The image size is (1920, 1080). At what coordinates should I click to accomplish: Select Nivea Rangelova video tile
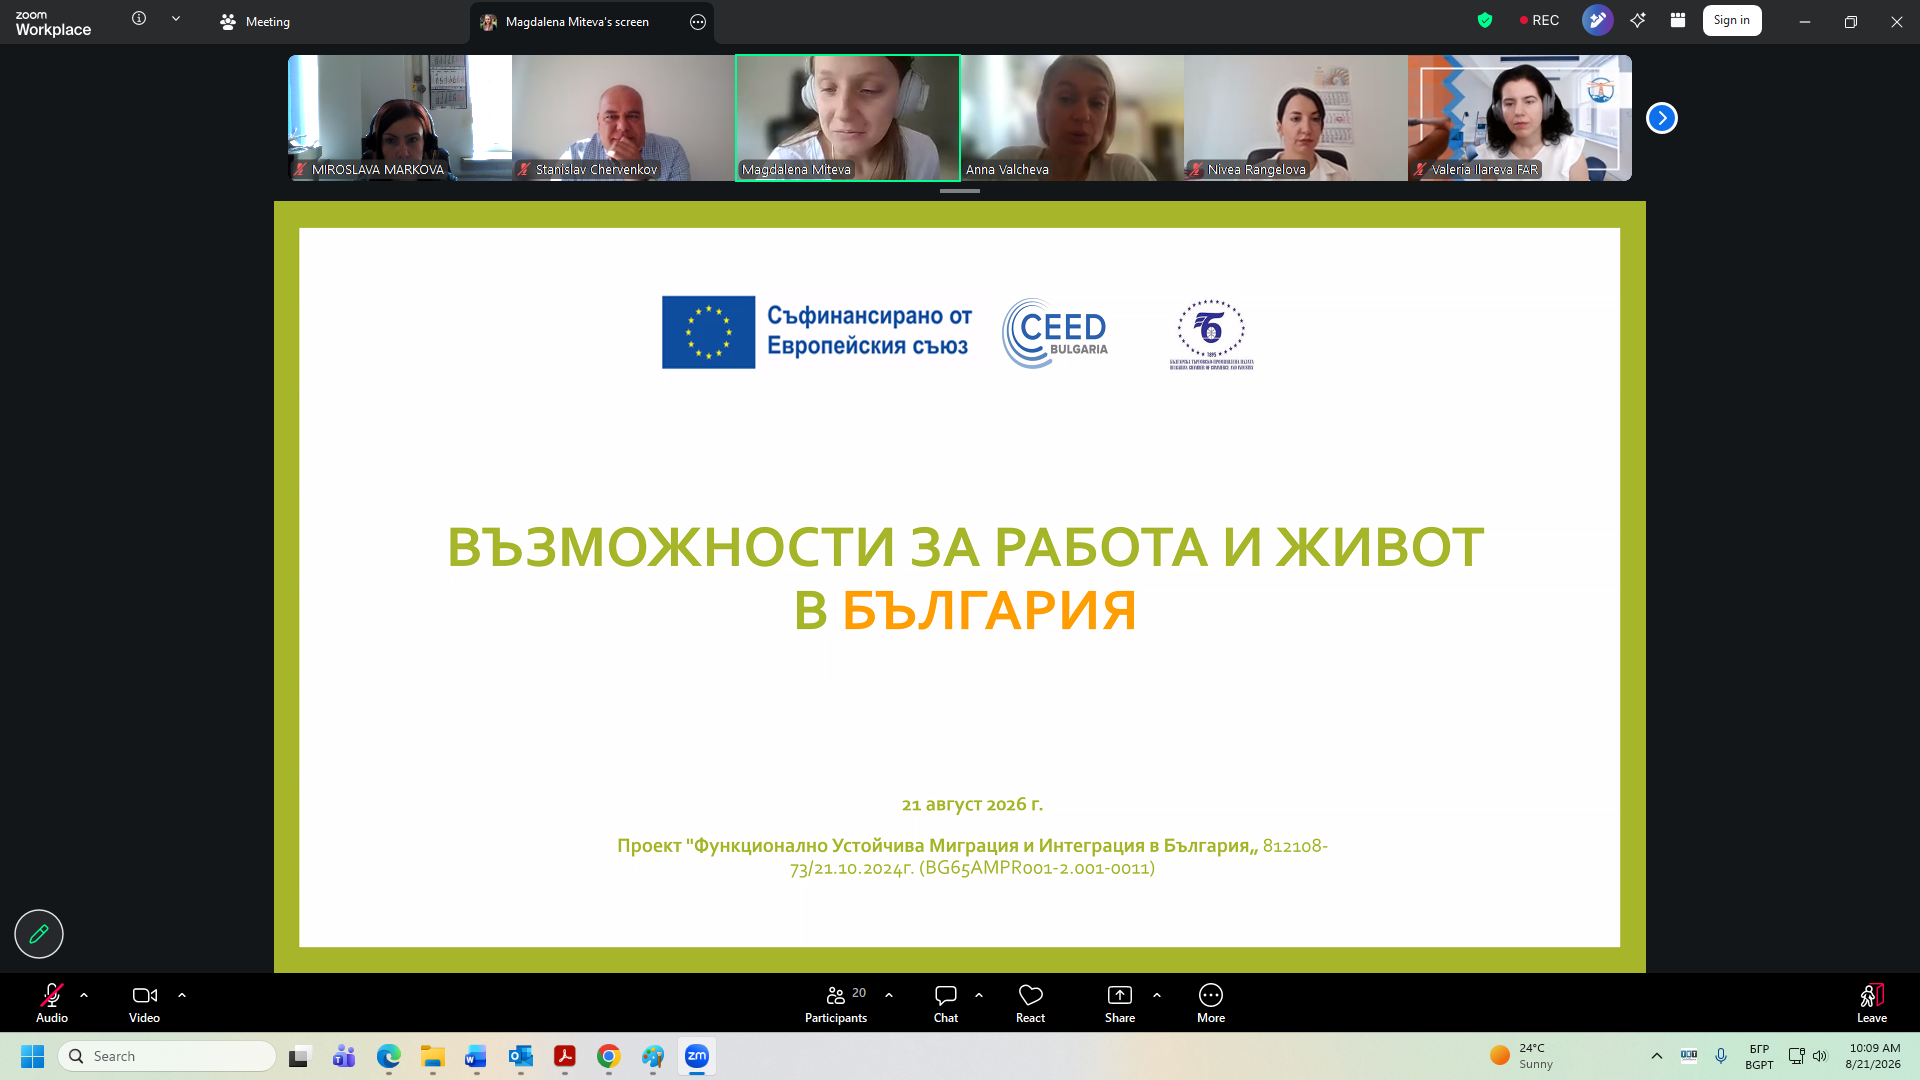pyautogui.click(x=1296, y=118)
